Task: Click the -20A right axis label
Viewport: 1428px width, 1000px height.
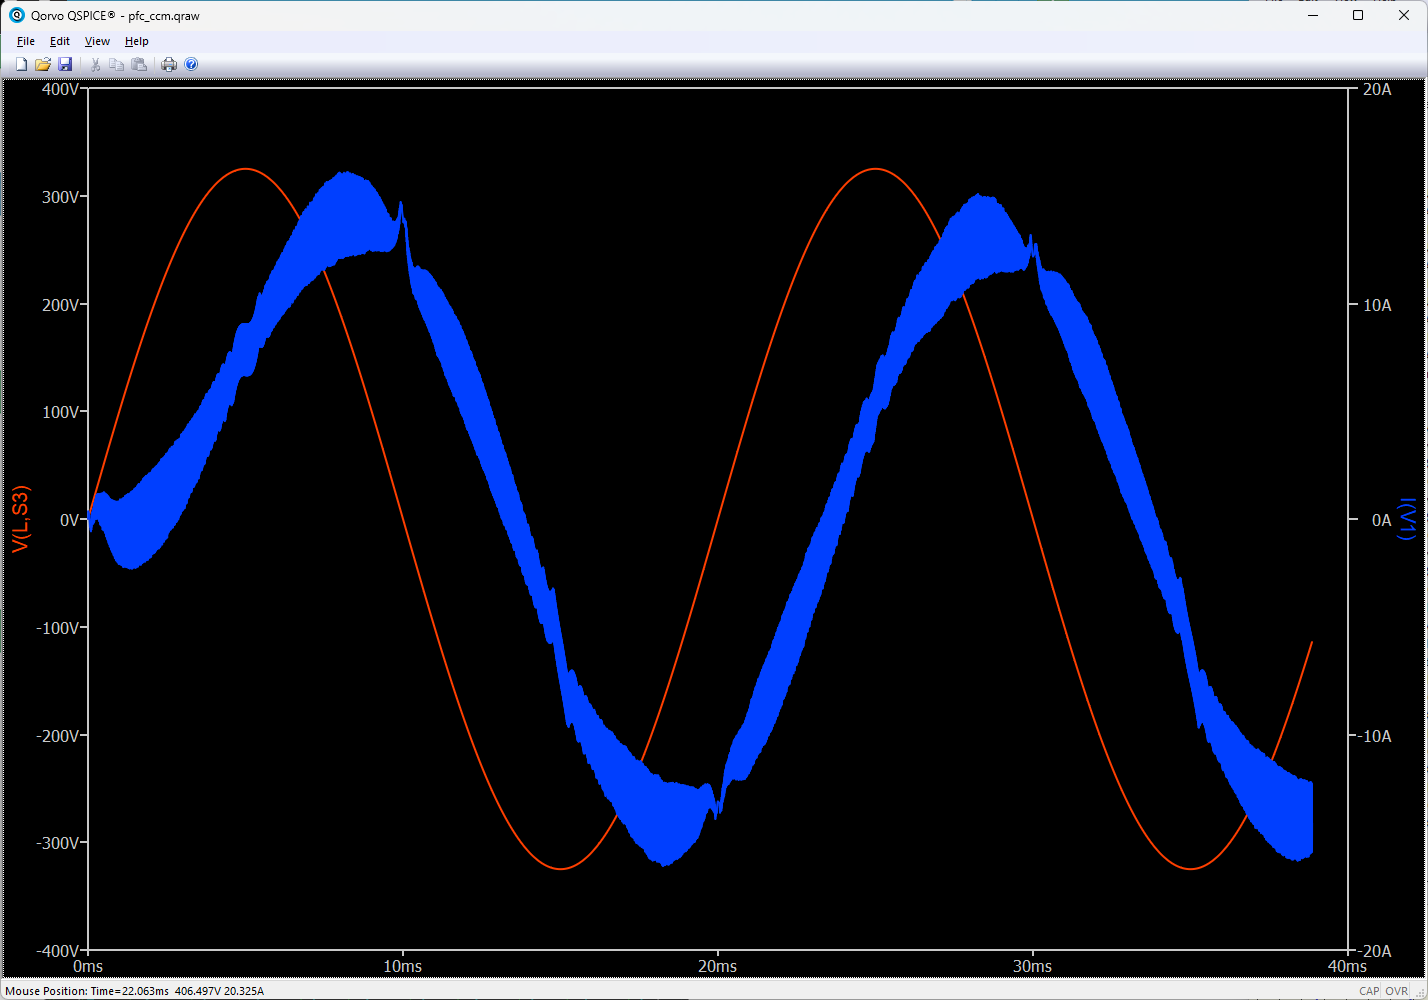Action: tap(1374, 951)
